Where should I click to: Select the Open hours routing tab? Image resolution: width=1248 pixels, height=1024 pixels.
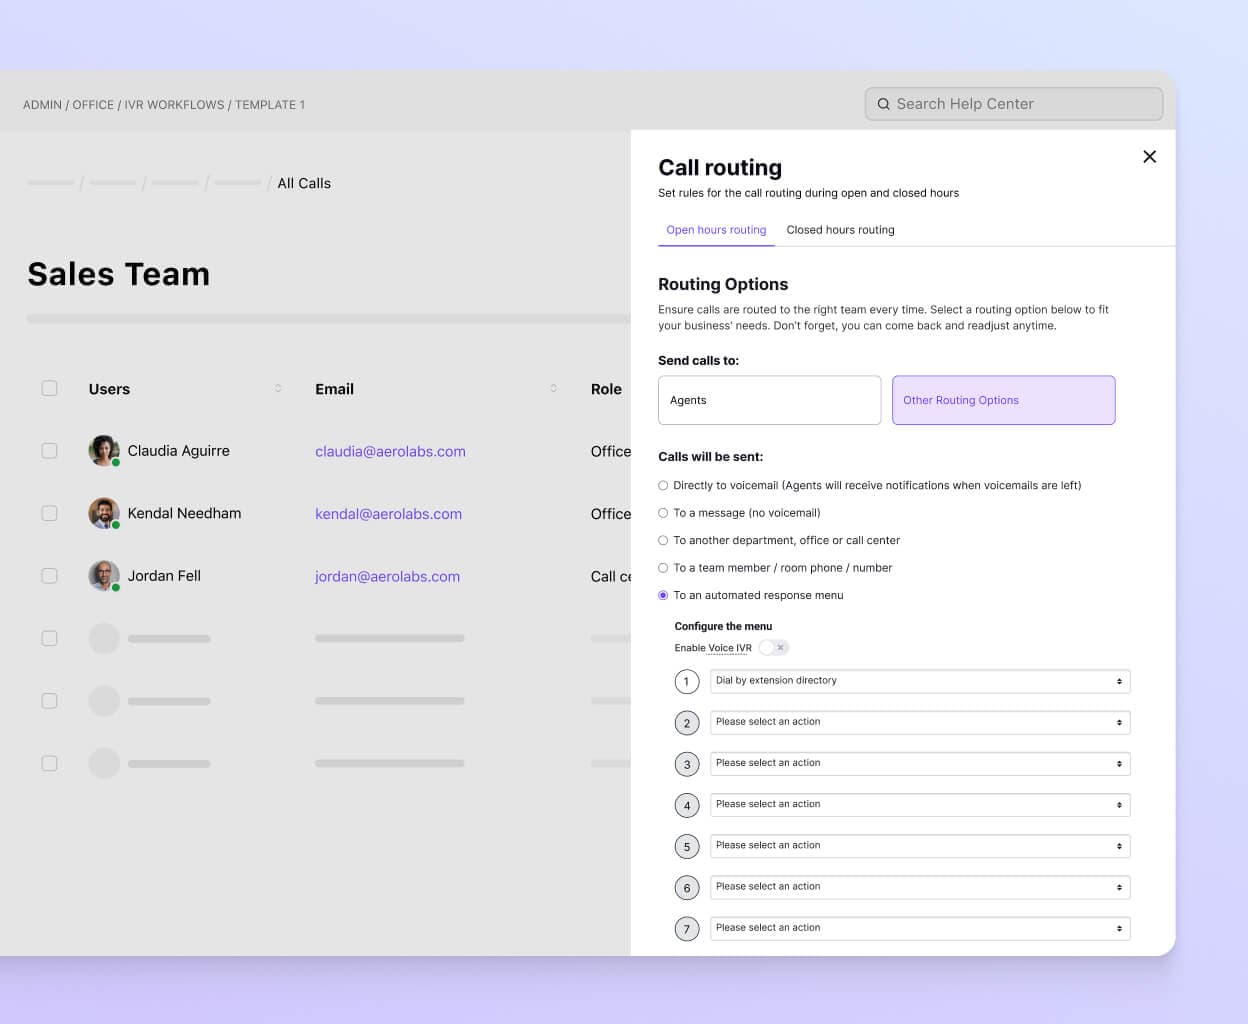coord(716,230)
